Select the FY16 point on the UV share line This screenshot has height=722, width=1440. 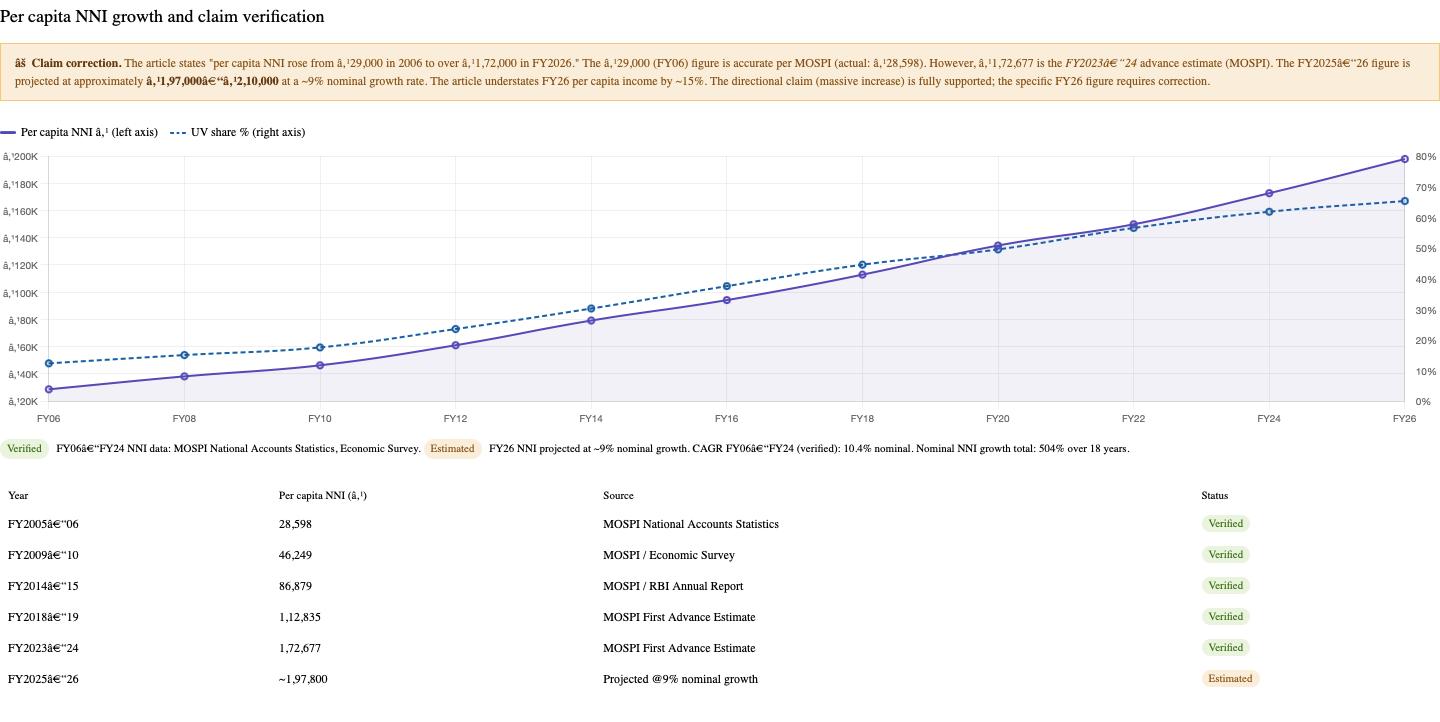[727, 286]
